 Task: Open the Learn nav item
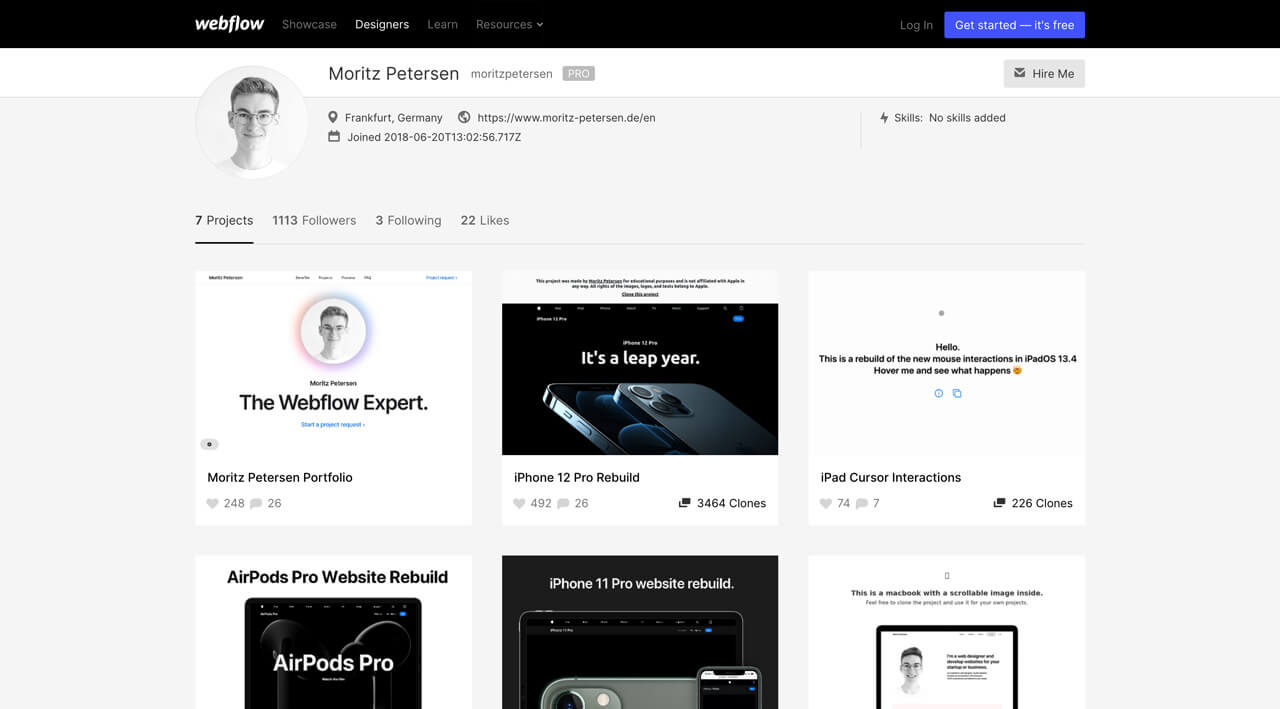[442, 24]
